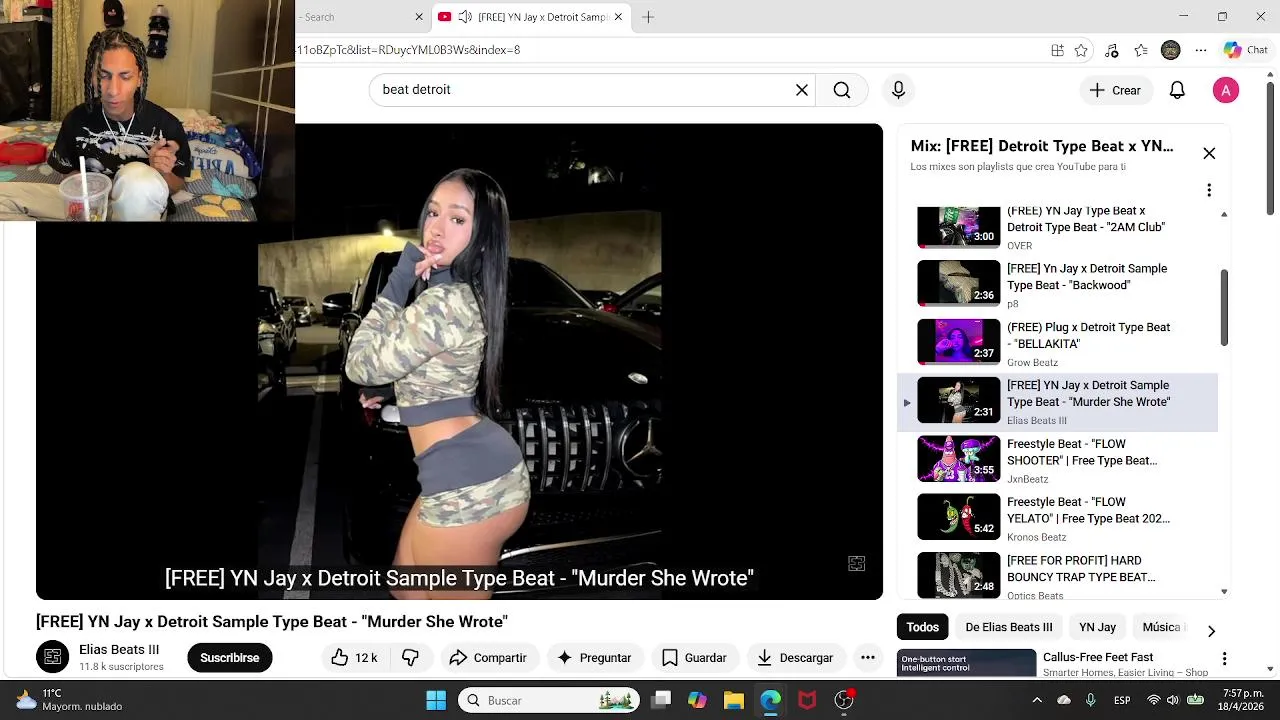Open Task View on the taskbar
The width and height of the screenshot is (1280, 720).
pyautogui.click(x=661, y=700)
